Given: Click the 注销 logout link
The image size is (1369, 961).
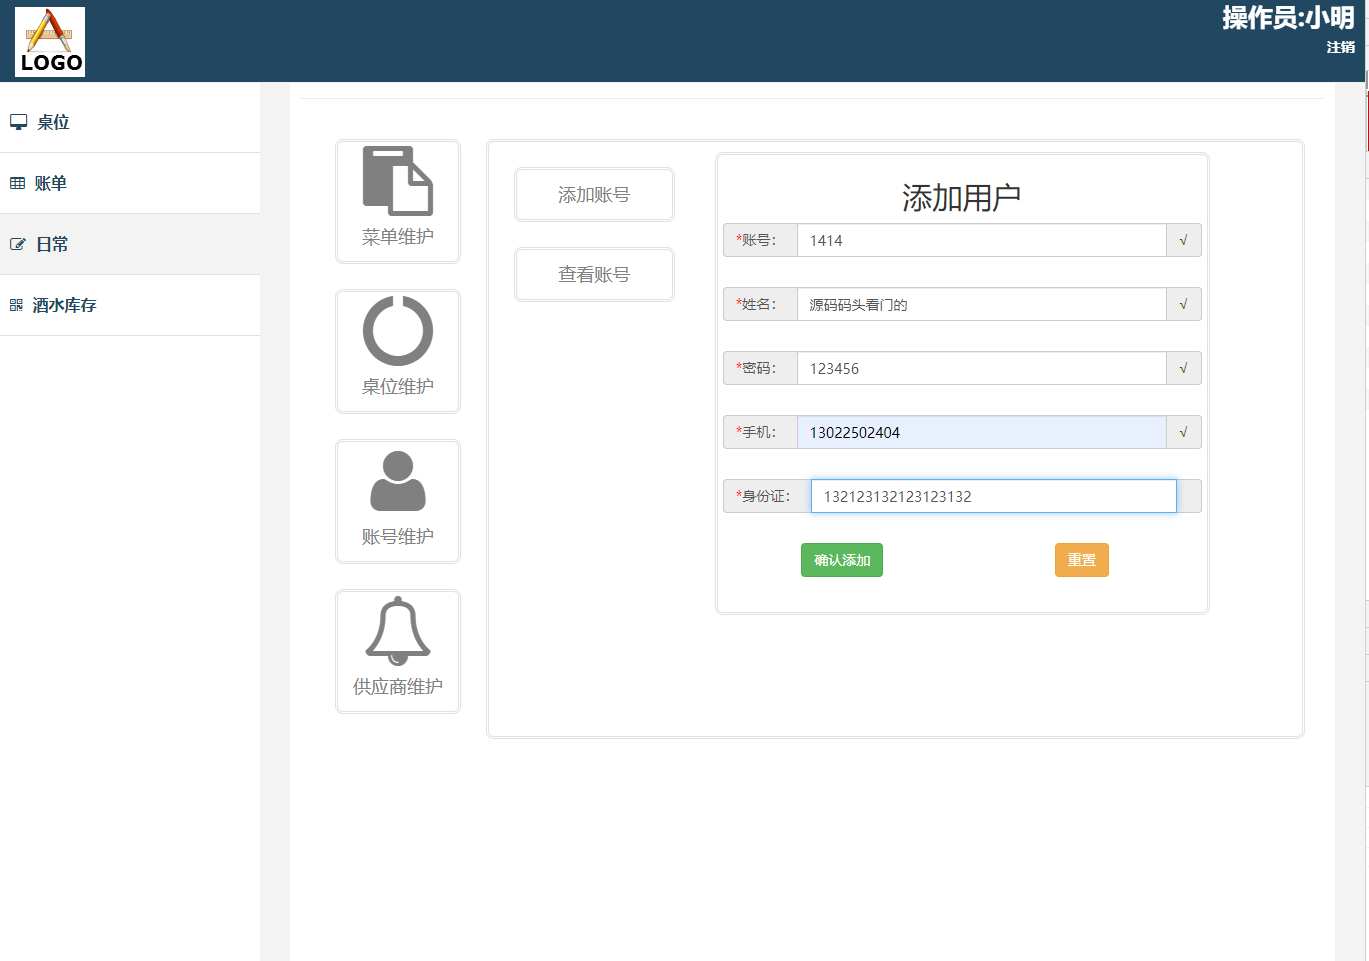Looking at the screenshot, I should 1340,47.
